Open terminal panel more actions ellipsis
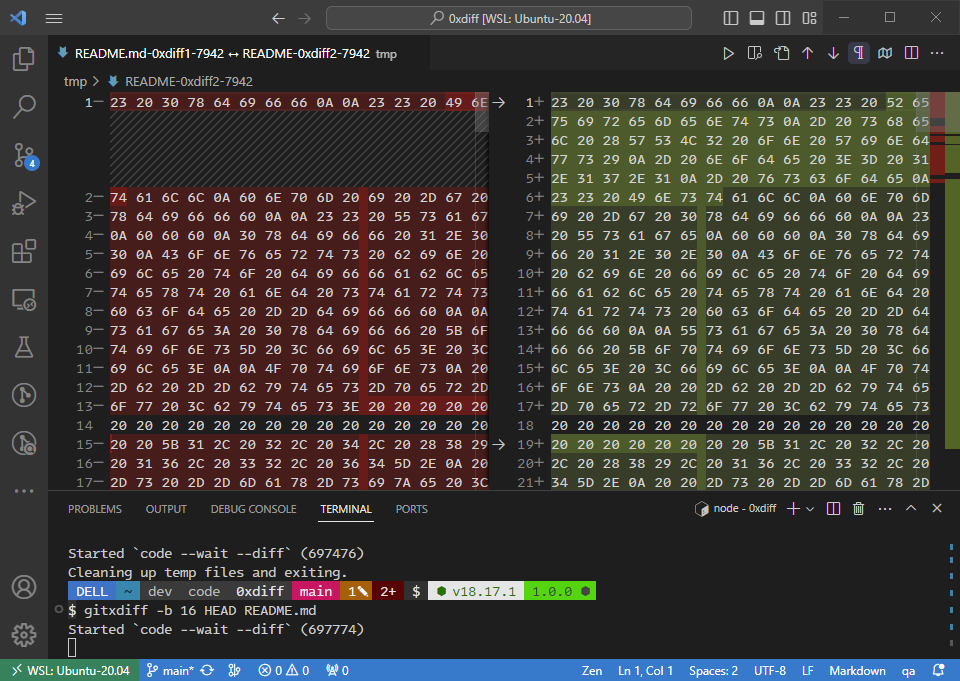960x681 pixels. pyautogui.click(x=885, y=508)
